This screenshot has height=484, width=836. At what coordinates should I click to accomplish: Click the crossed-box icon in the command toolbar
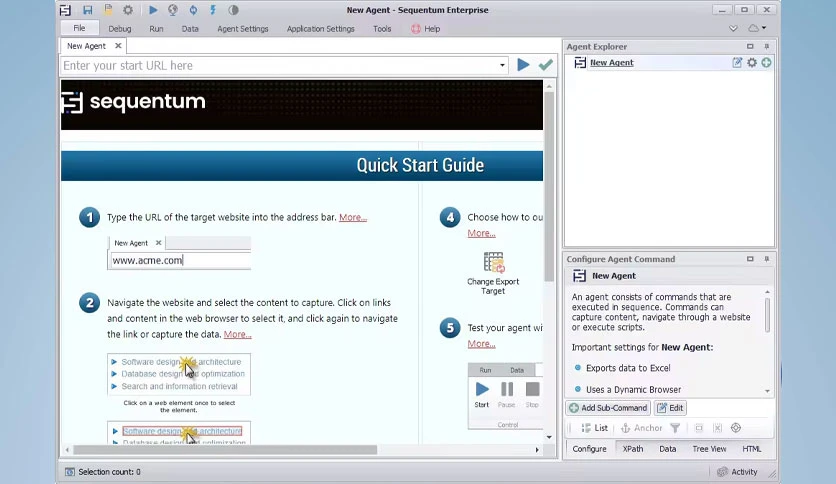pyautogui.click(x=718, y=428)
